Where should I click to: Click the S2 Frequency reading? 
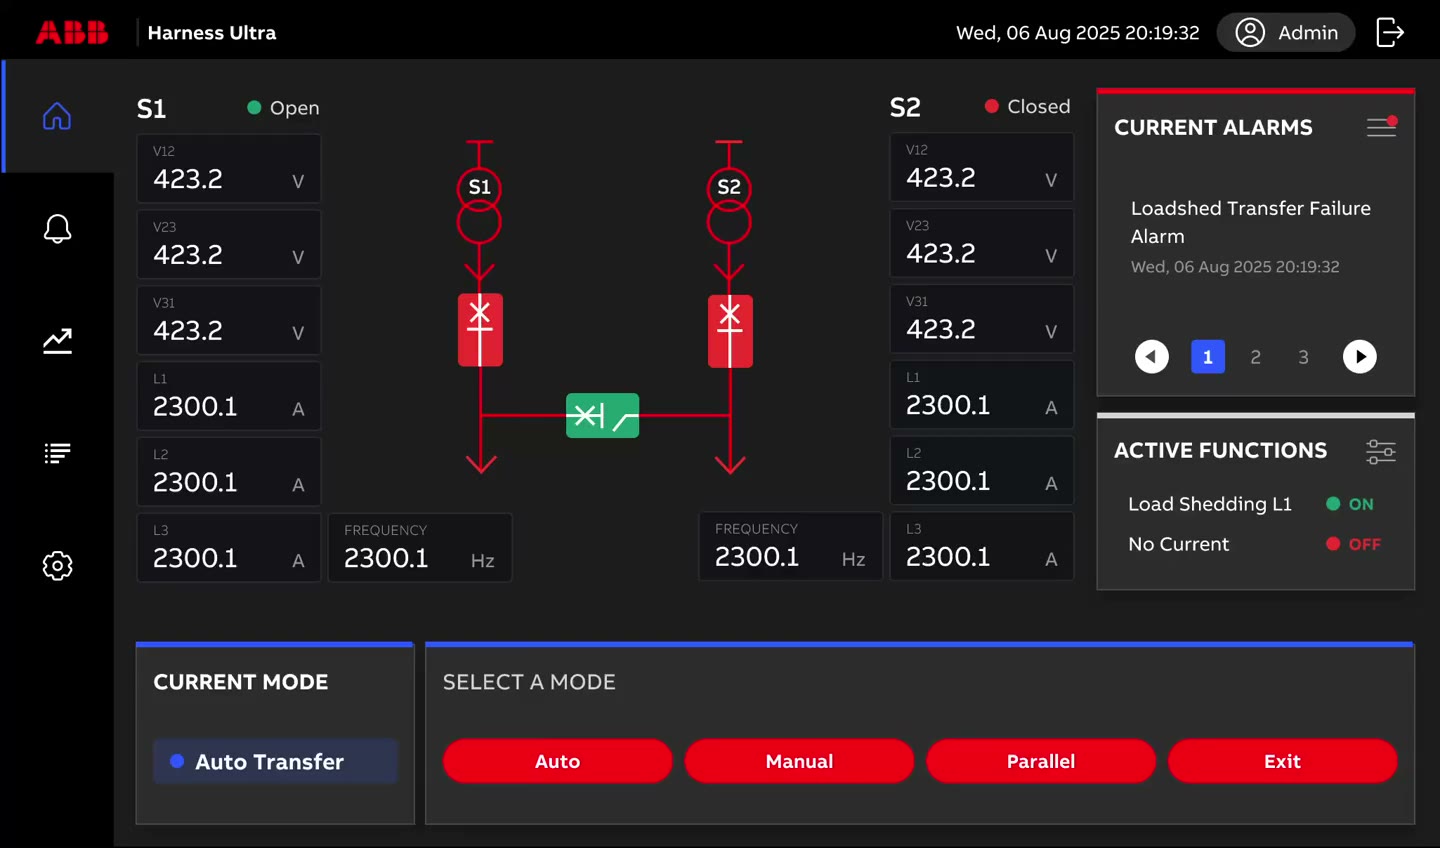click(x=791, y=546)
